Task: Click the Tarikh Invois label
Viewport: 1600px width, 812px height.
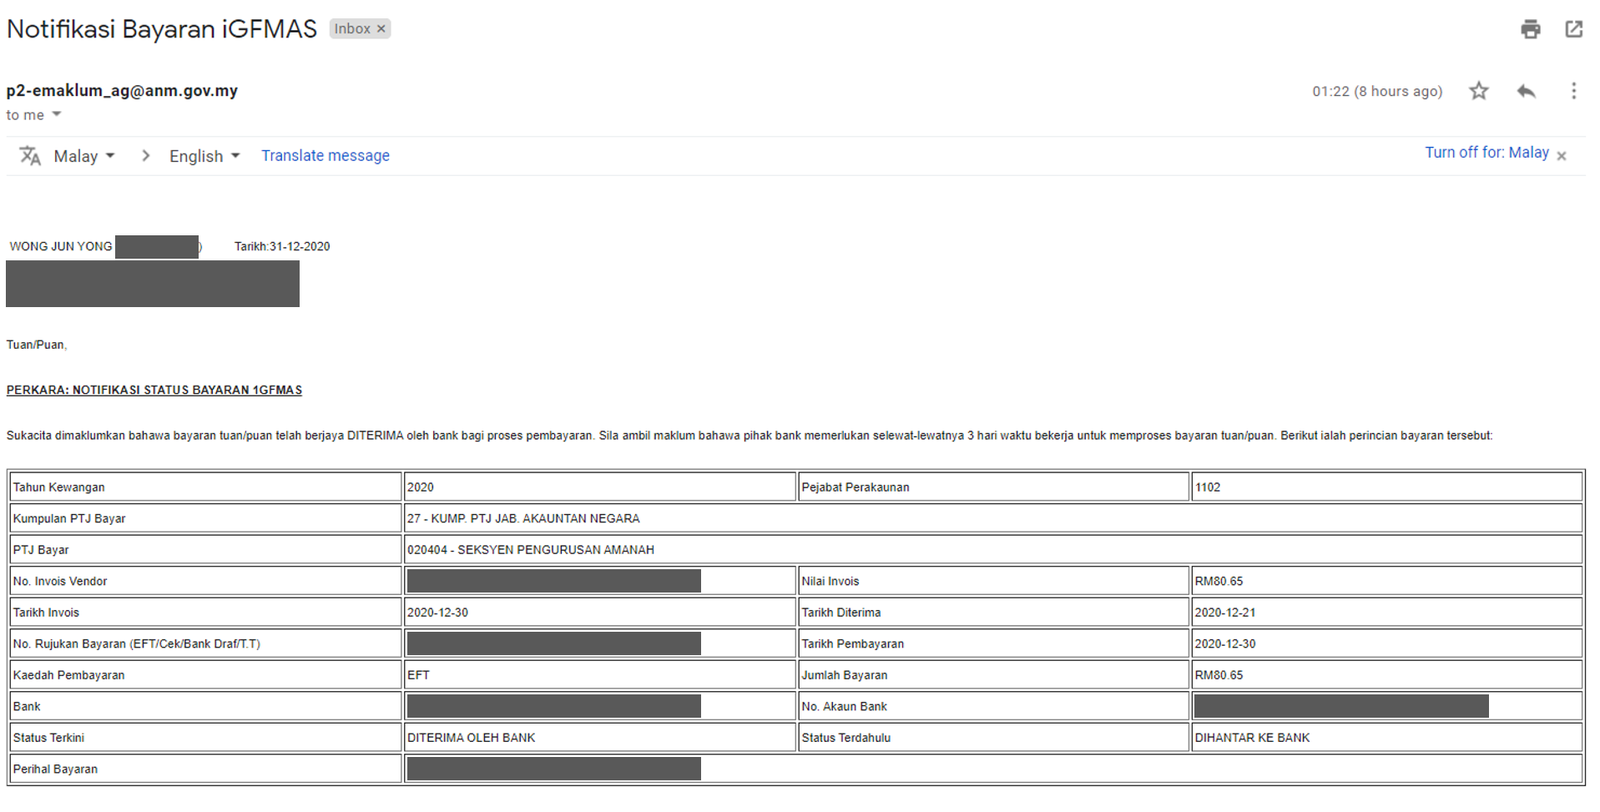Action: (46, 612)
